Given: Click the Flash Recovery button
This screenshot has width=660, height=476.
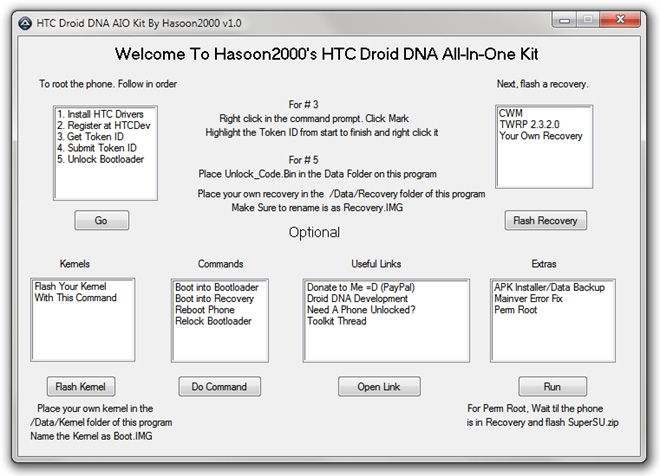Looking at the screenshot, I should pyautogui.click(x=546, y=220).
